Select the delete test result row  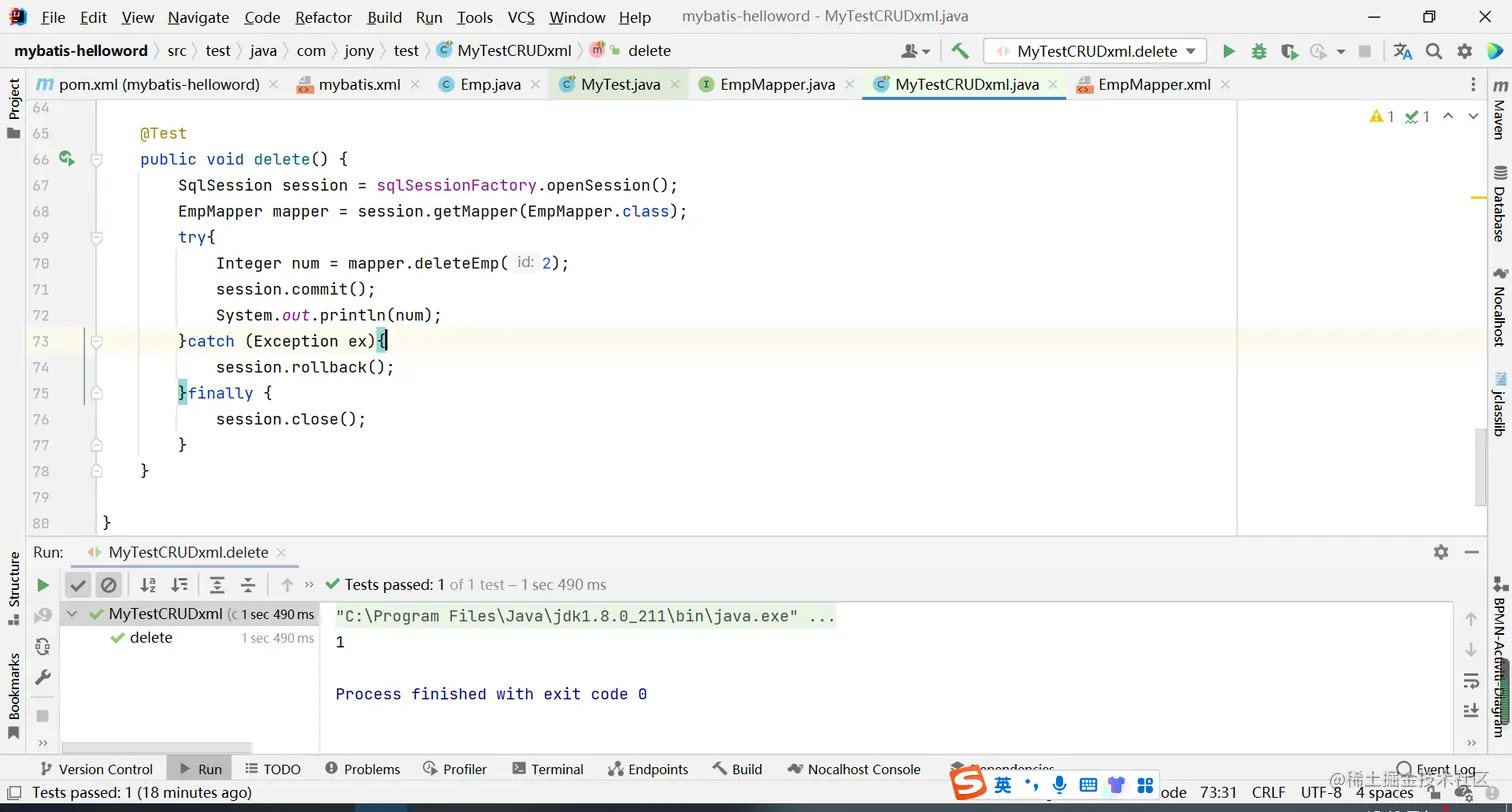click(189, 638)
